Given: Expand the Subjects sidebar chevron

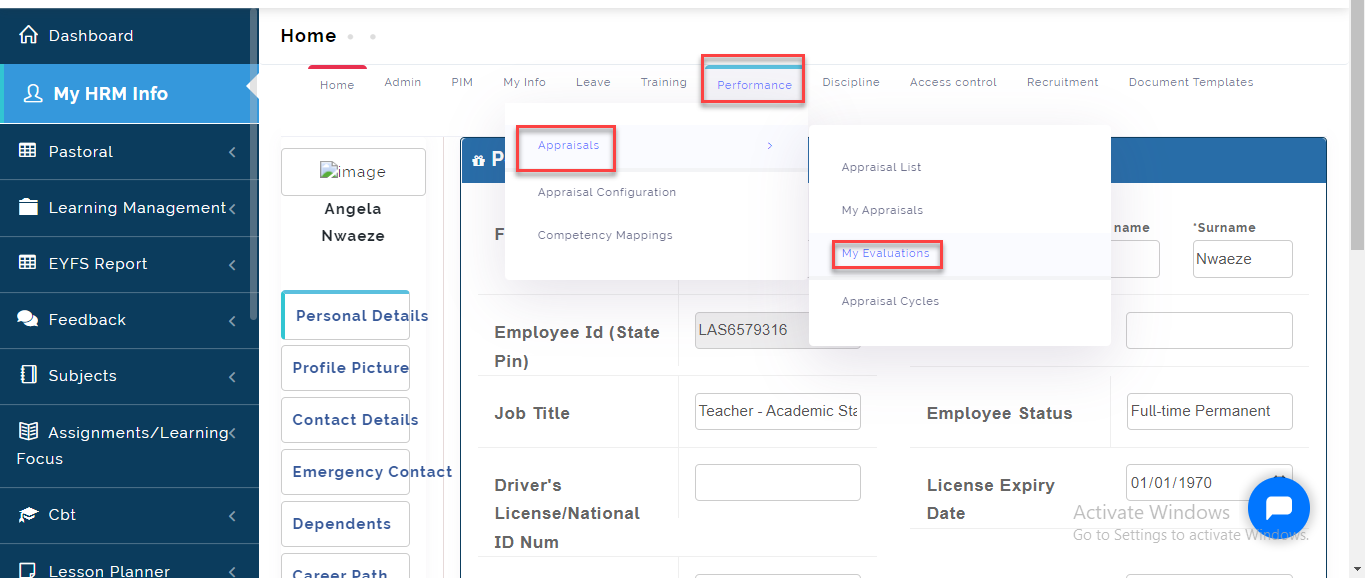Looking at the screenshot, I should coord(232,376).
